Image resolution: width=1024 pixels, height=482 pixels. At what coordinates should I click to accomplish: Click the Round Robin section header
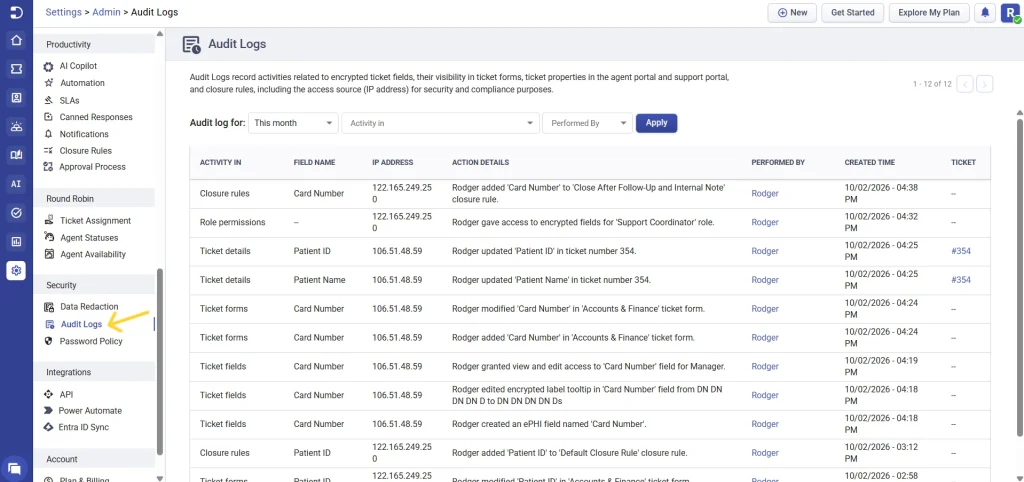(x=69, y=198)
